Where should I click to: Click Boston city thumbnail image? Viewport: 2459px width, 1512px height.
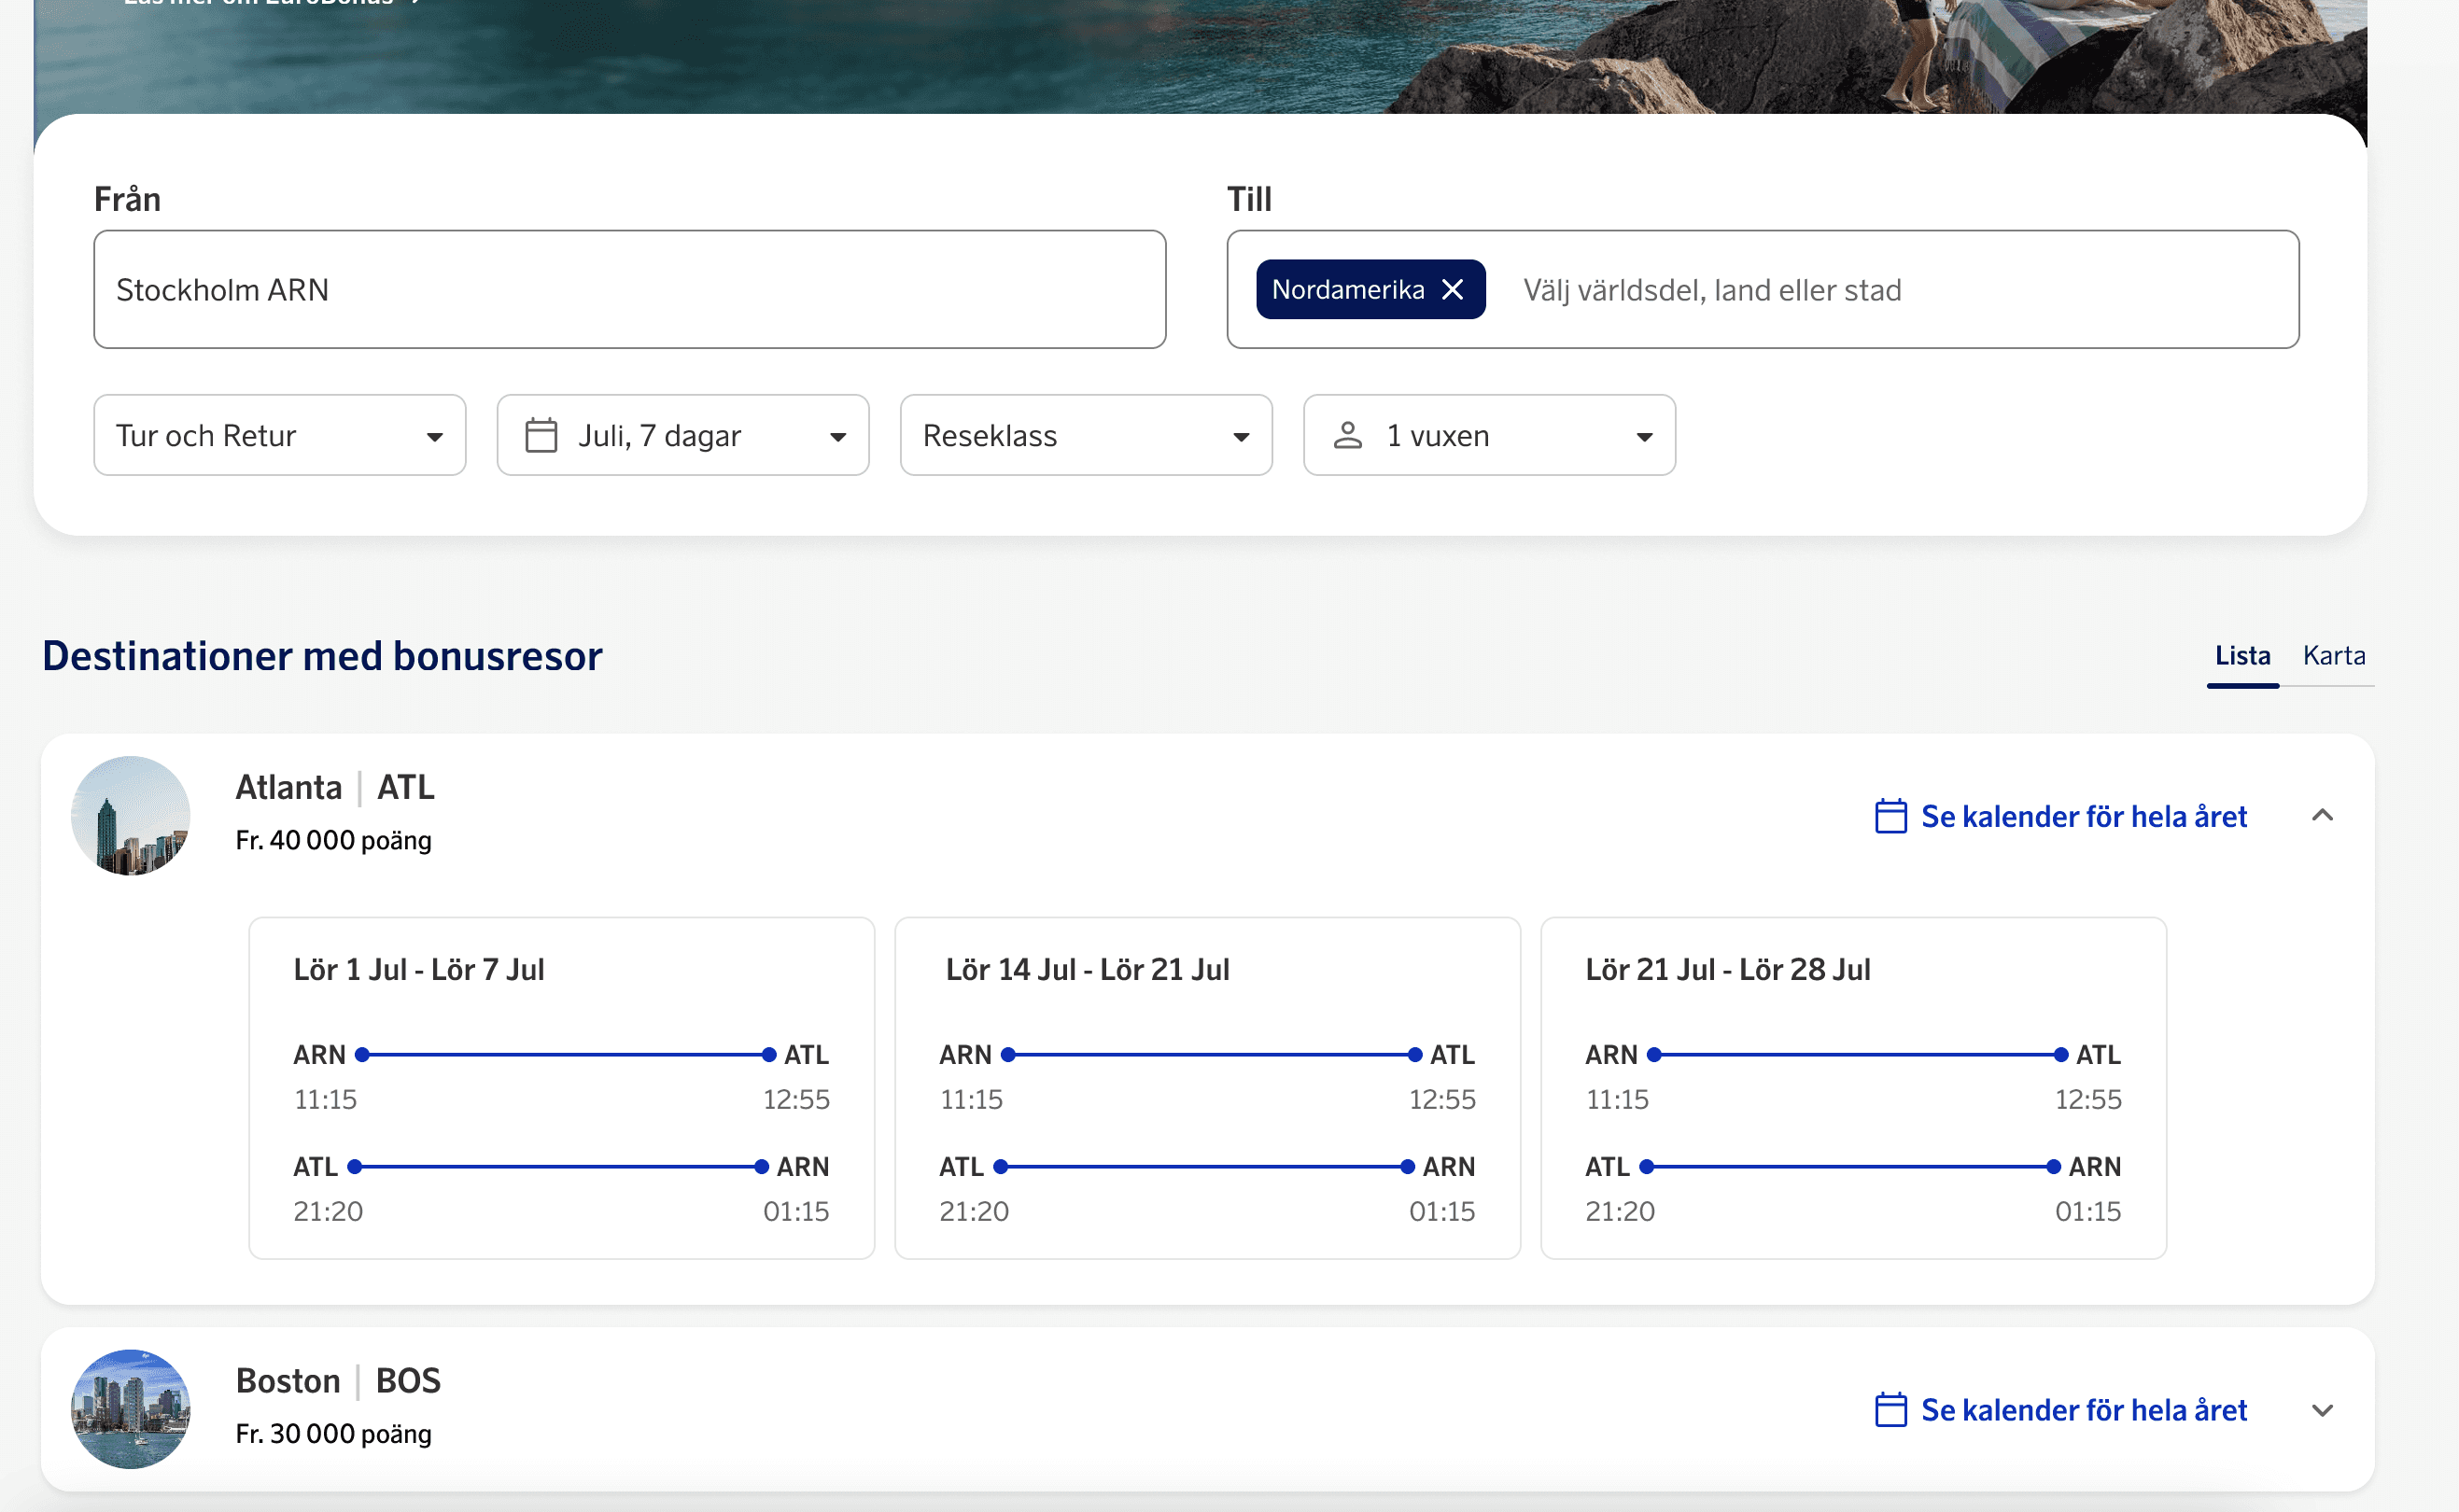pyautogui.click(x=131, y=1408)
